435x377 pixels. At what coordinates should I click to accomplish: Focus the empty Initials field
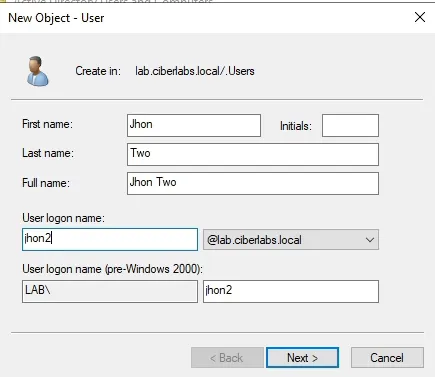(350, 125)
